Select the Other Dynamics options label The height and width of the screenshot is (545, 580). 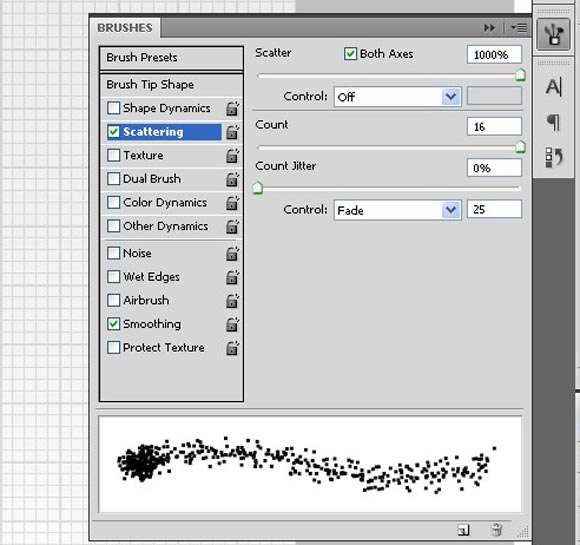[x=166, y=226]
